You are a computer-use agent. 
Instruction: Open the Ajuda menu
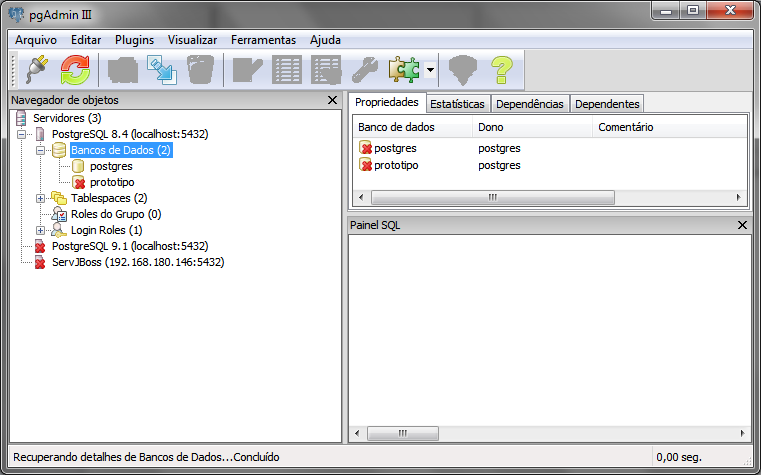tap(325, 40)
